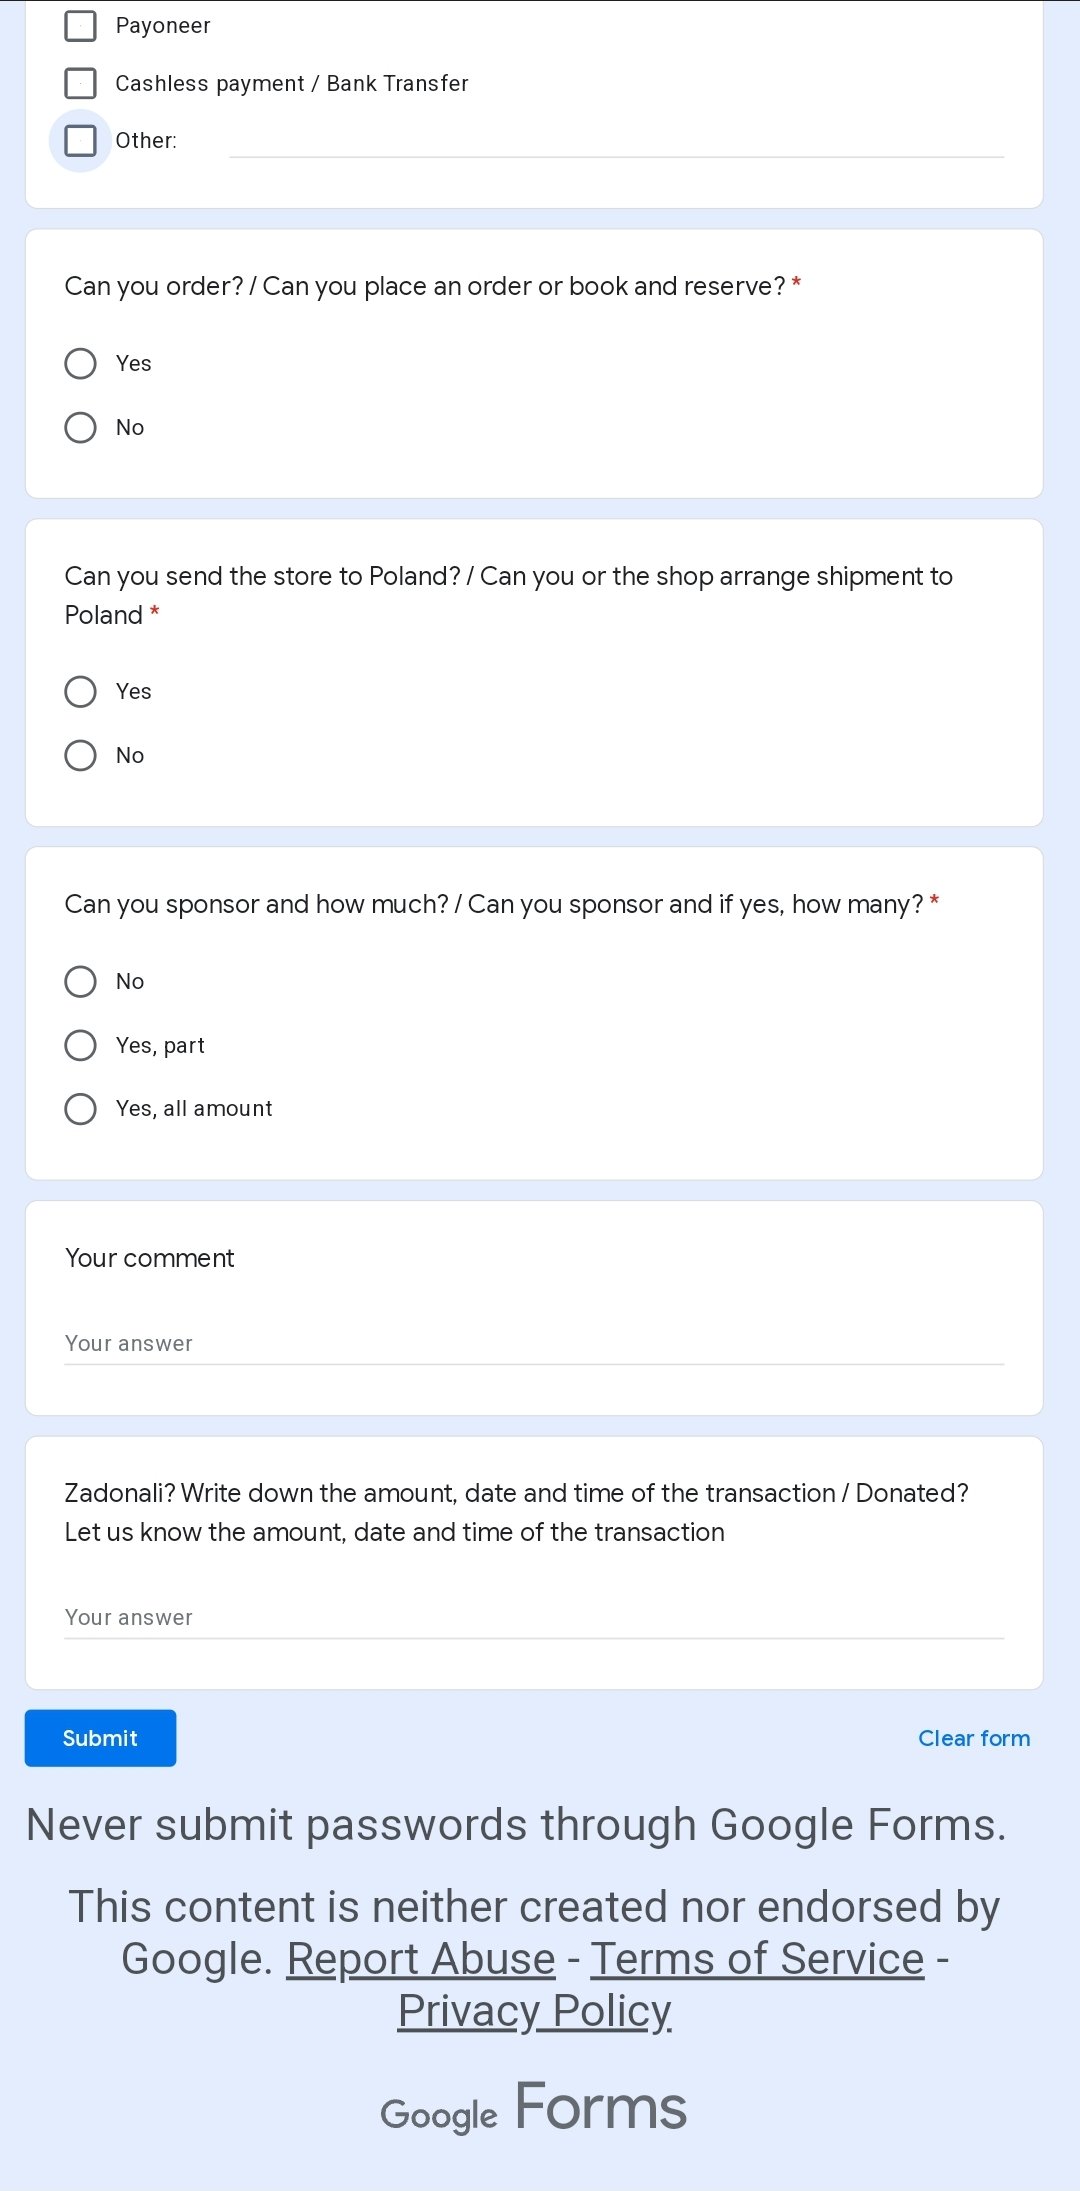Click the sponsor question title text
Screen dimensions: 1080x2191
tap(494, 905)
